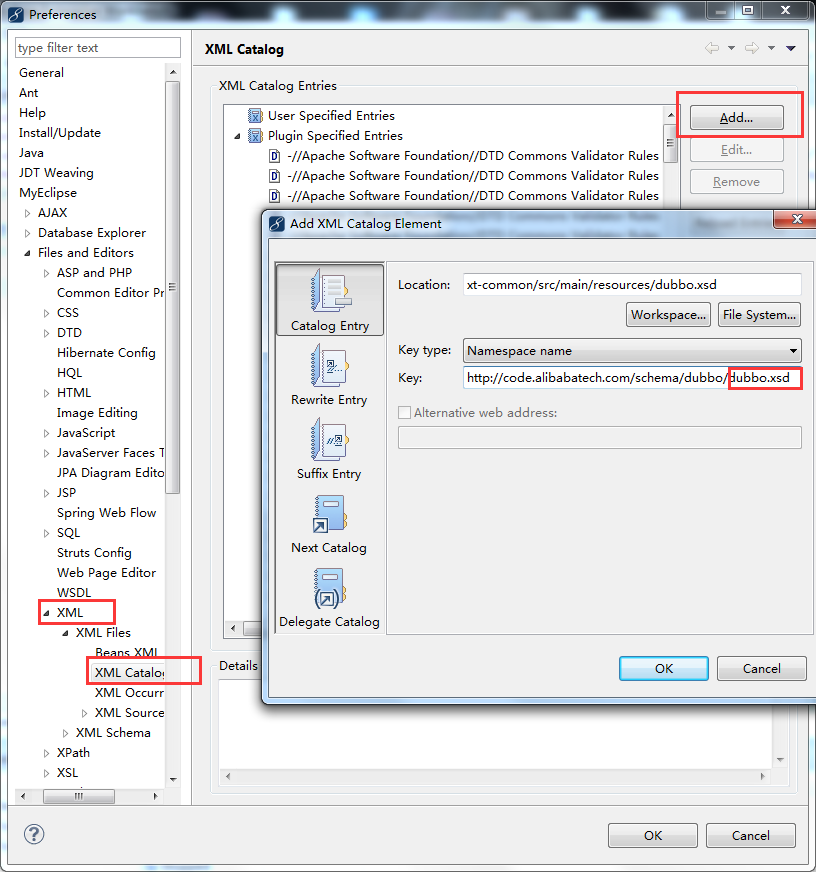This screenshot has width=816, height=872.
Task: Expand the XML Source node
Action: coord(85,713)
